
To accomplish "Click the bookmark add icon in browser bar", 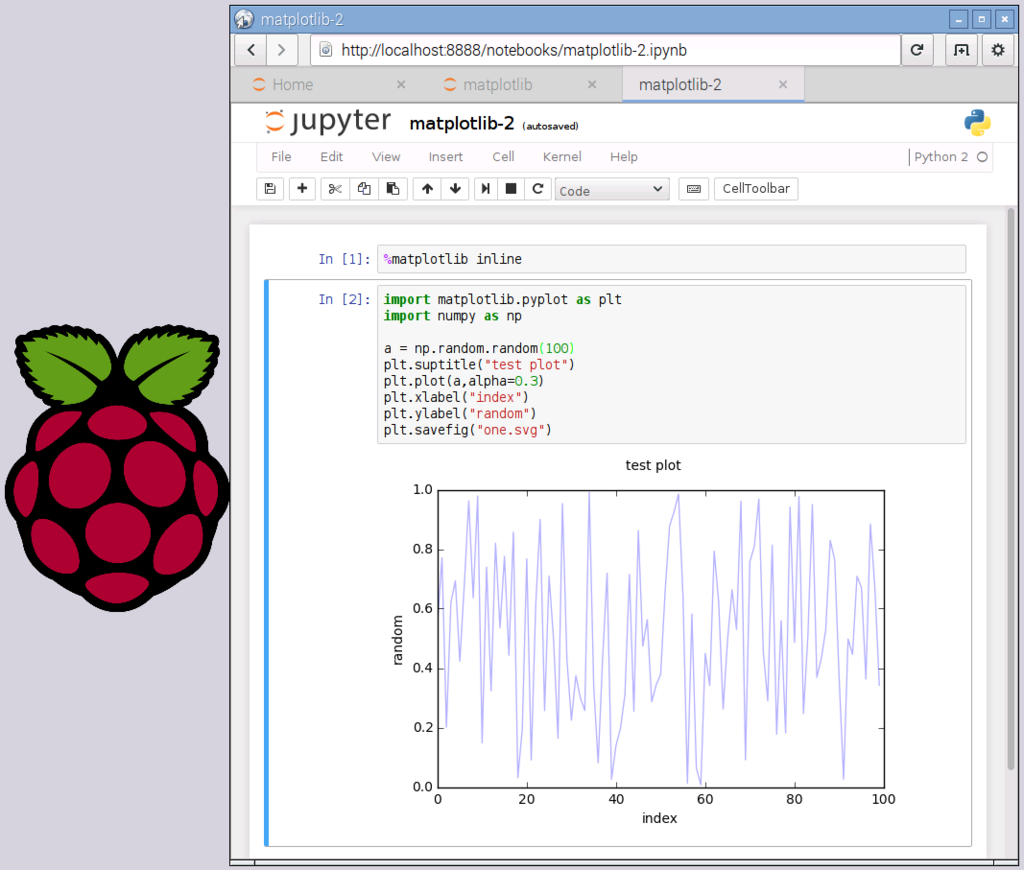I will (x=961, y=50).
